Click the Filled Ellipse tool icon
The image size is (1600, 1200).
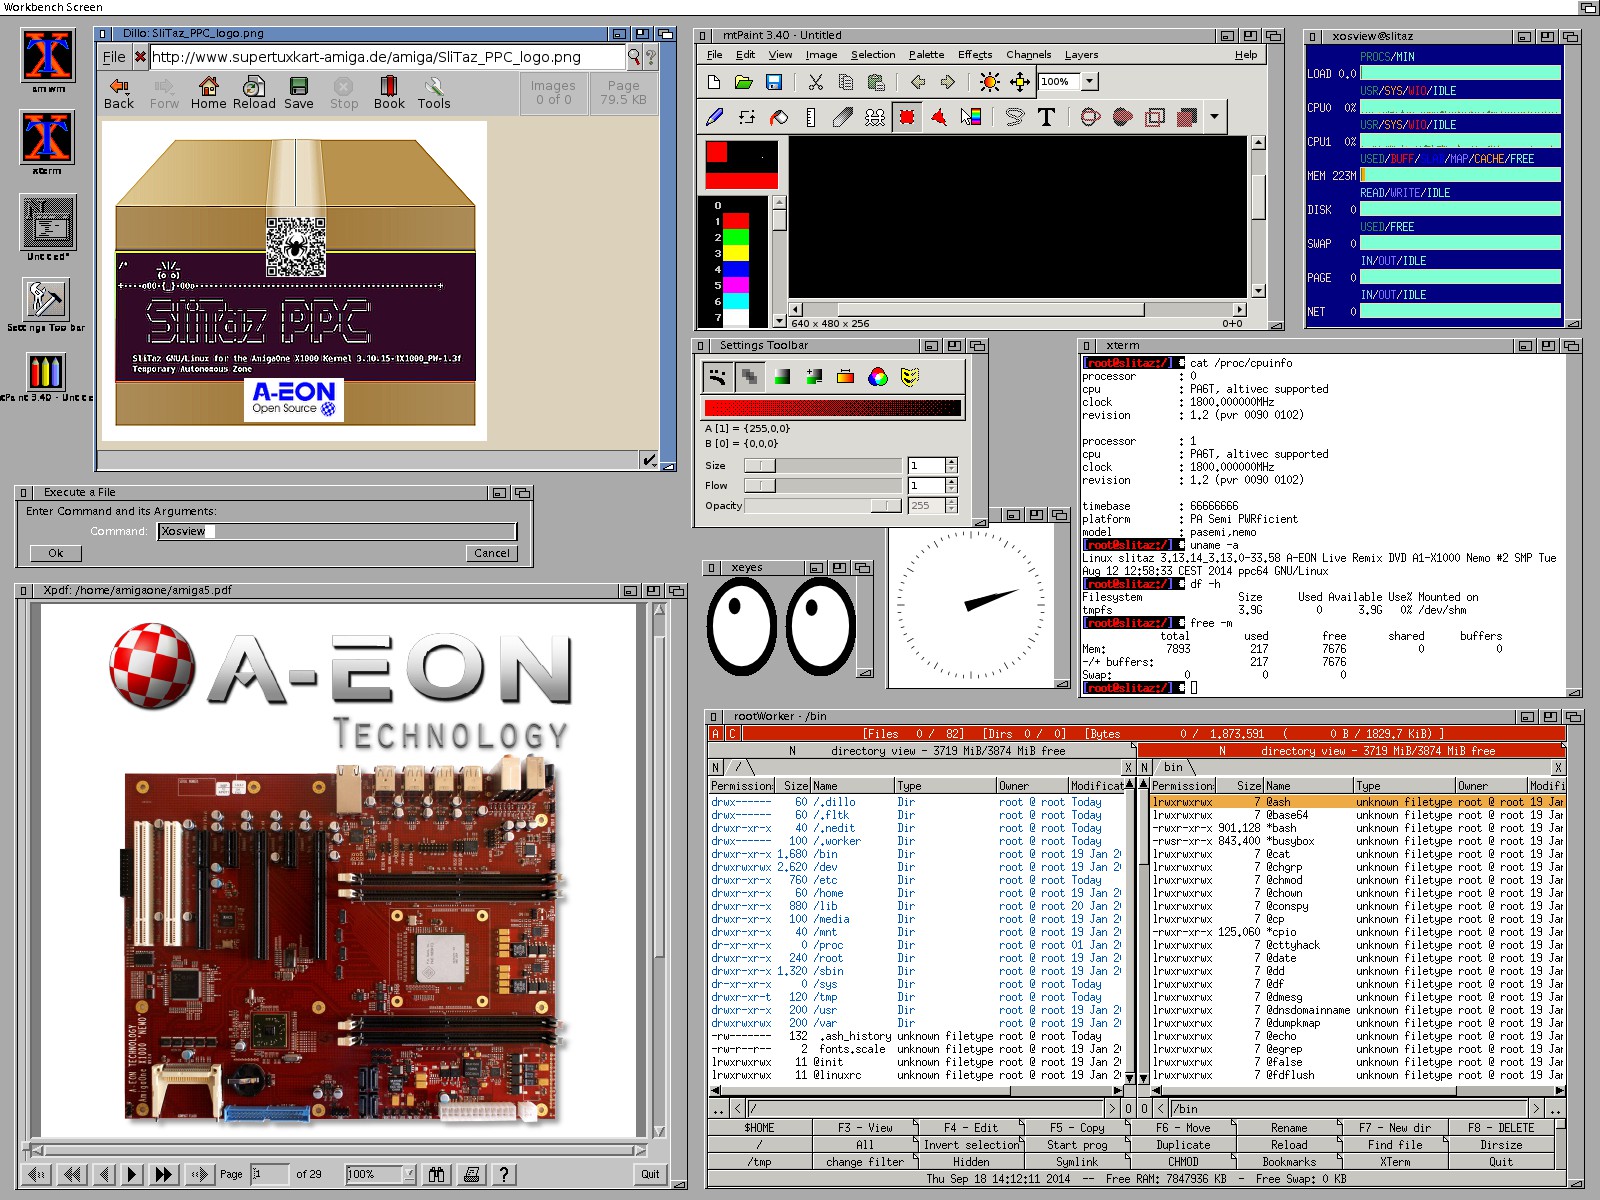(1122, 117)
